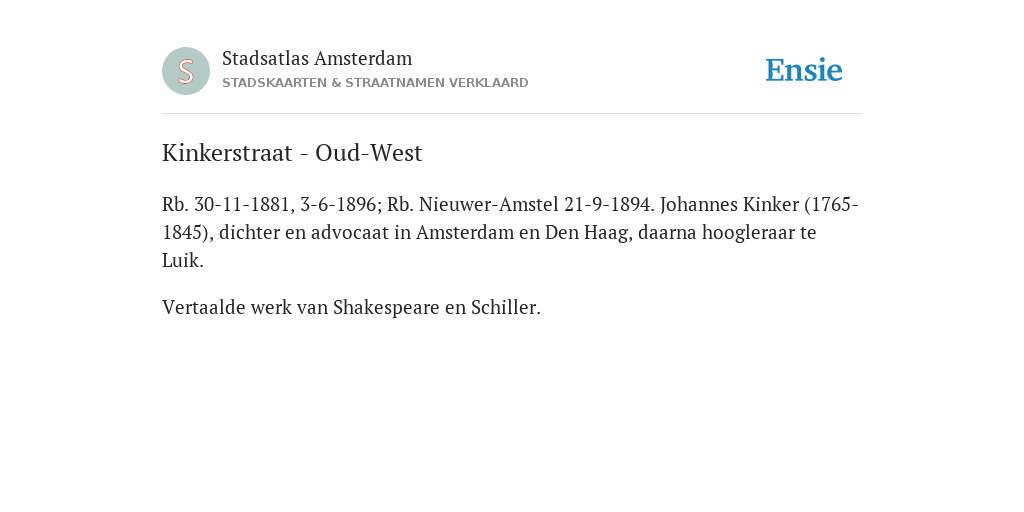Open the Stadsatlas Amsterdam source title

tap(317, 58)
